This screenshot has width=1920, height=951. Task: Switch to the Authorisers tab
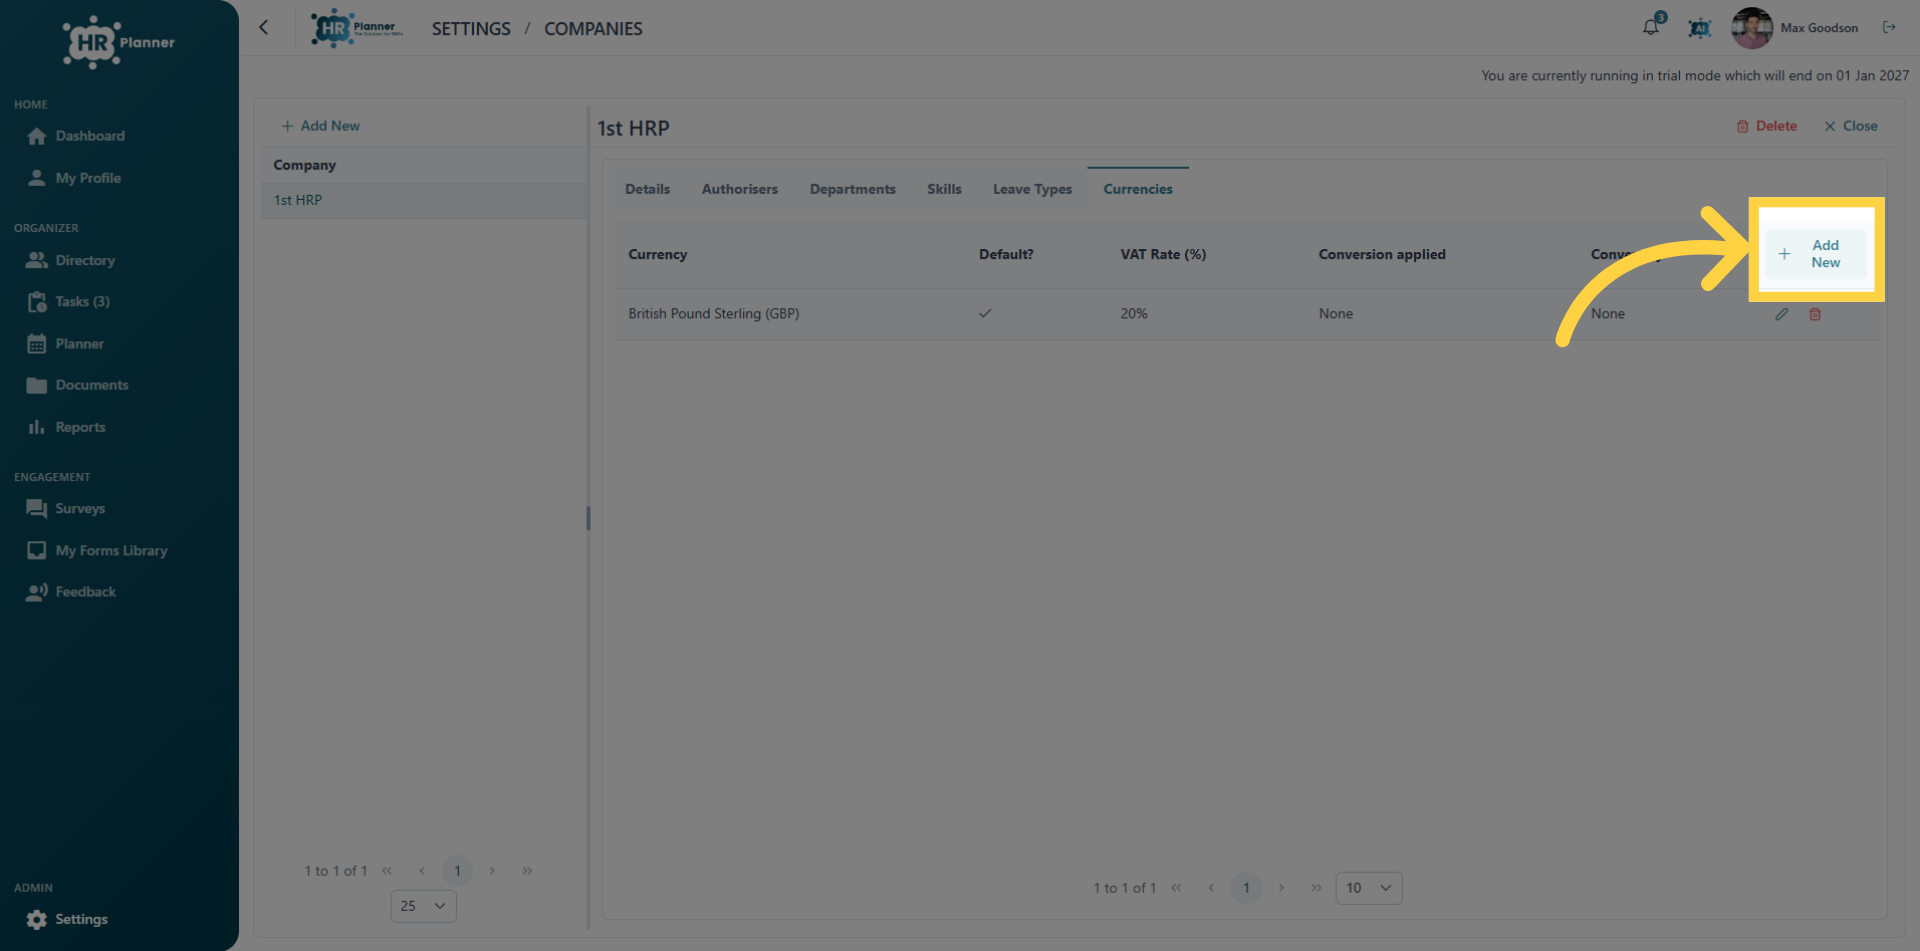point(739,189)
